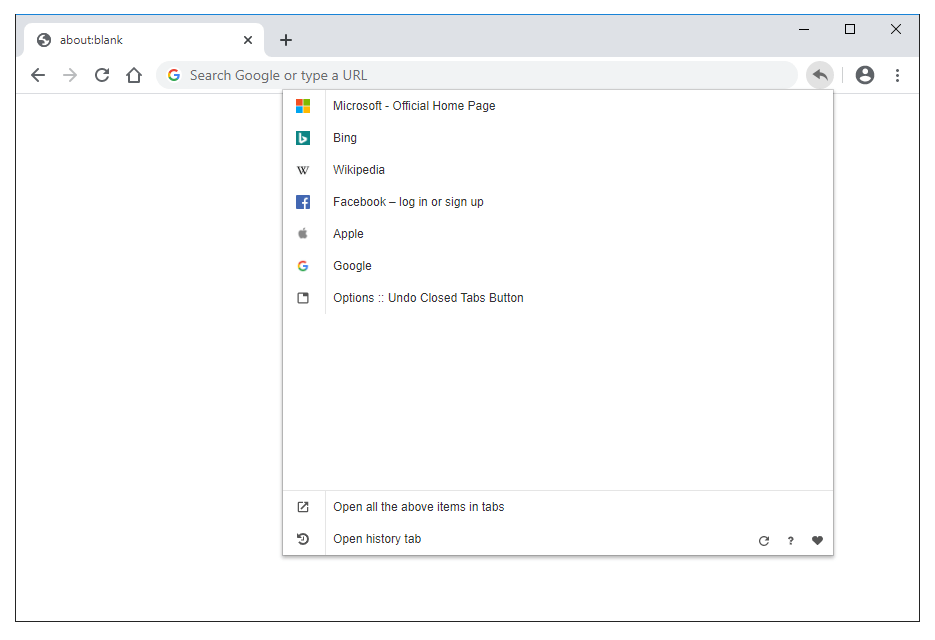Click the Apple logo favicon
This screenshot has height=640, width=935.
303,234
